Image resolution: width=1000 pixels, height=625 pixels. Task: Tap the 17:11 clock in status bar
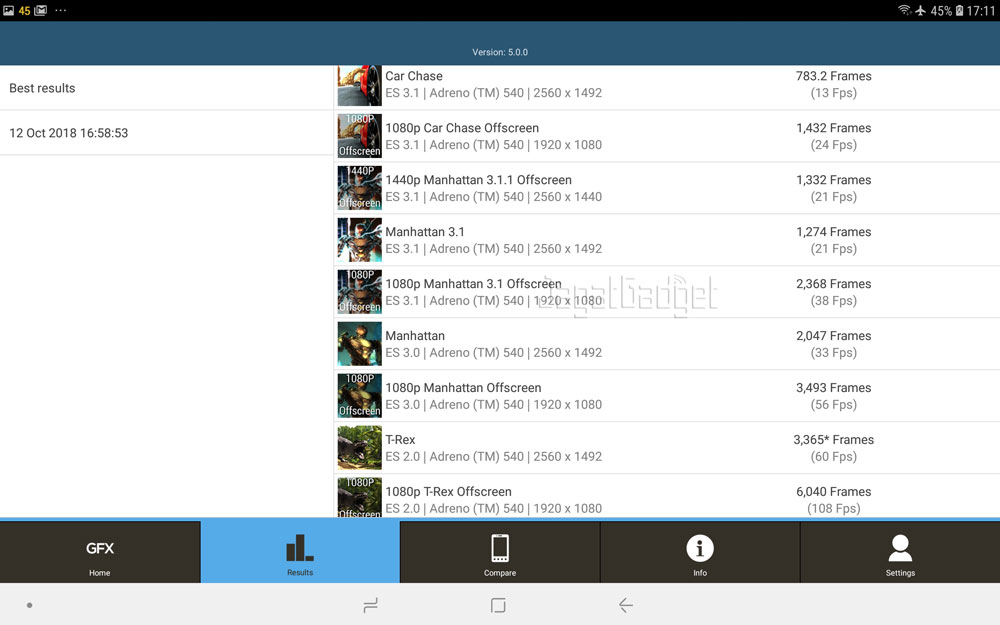(981, 10)
